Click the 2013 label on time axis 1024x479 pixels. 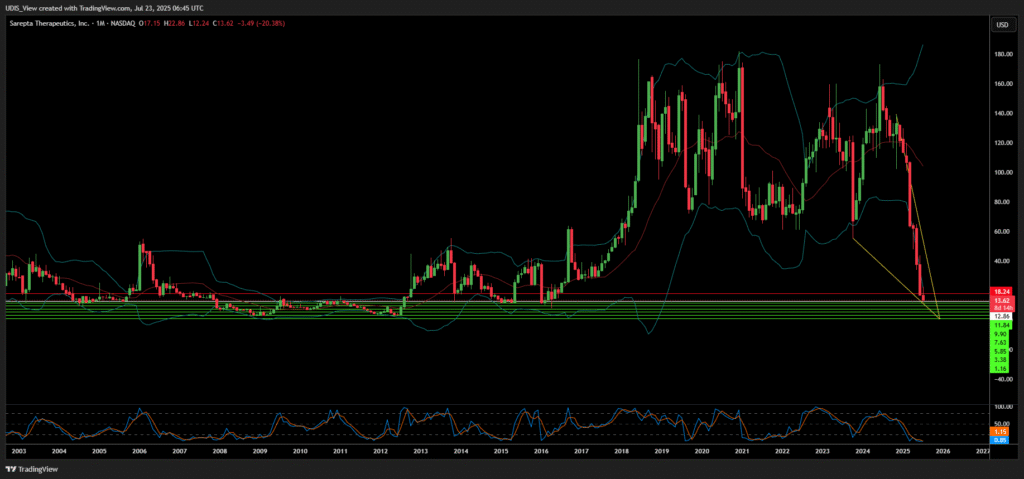tap(420, 452)
